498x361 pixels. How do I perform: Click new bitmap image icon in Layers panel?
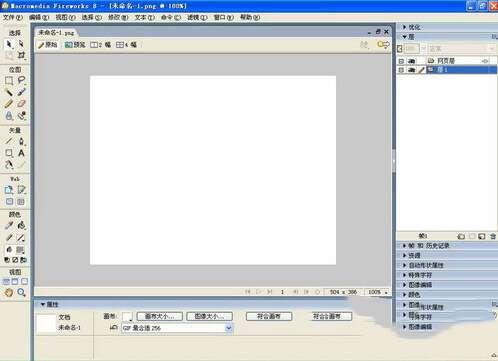[482, 236]
